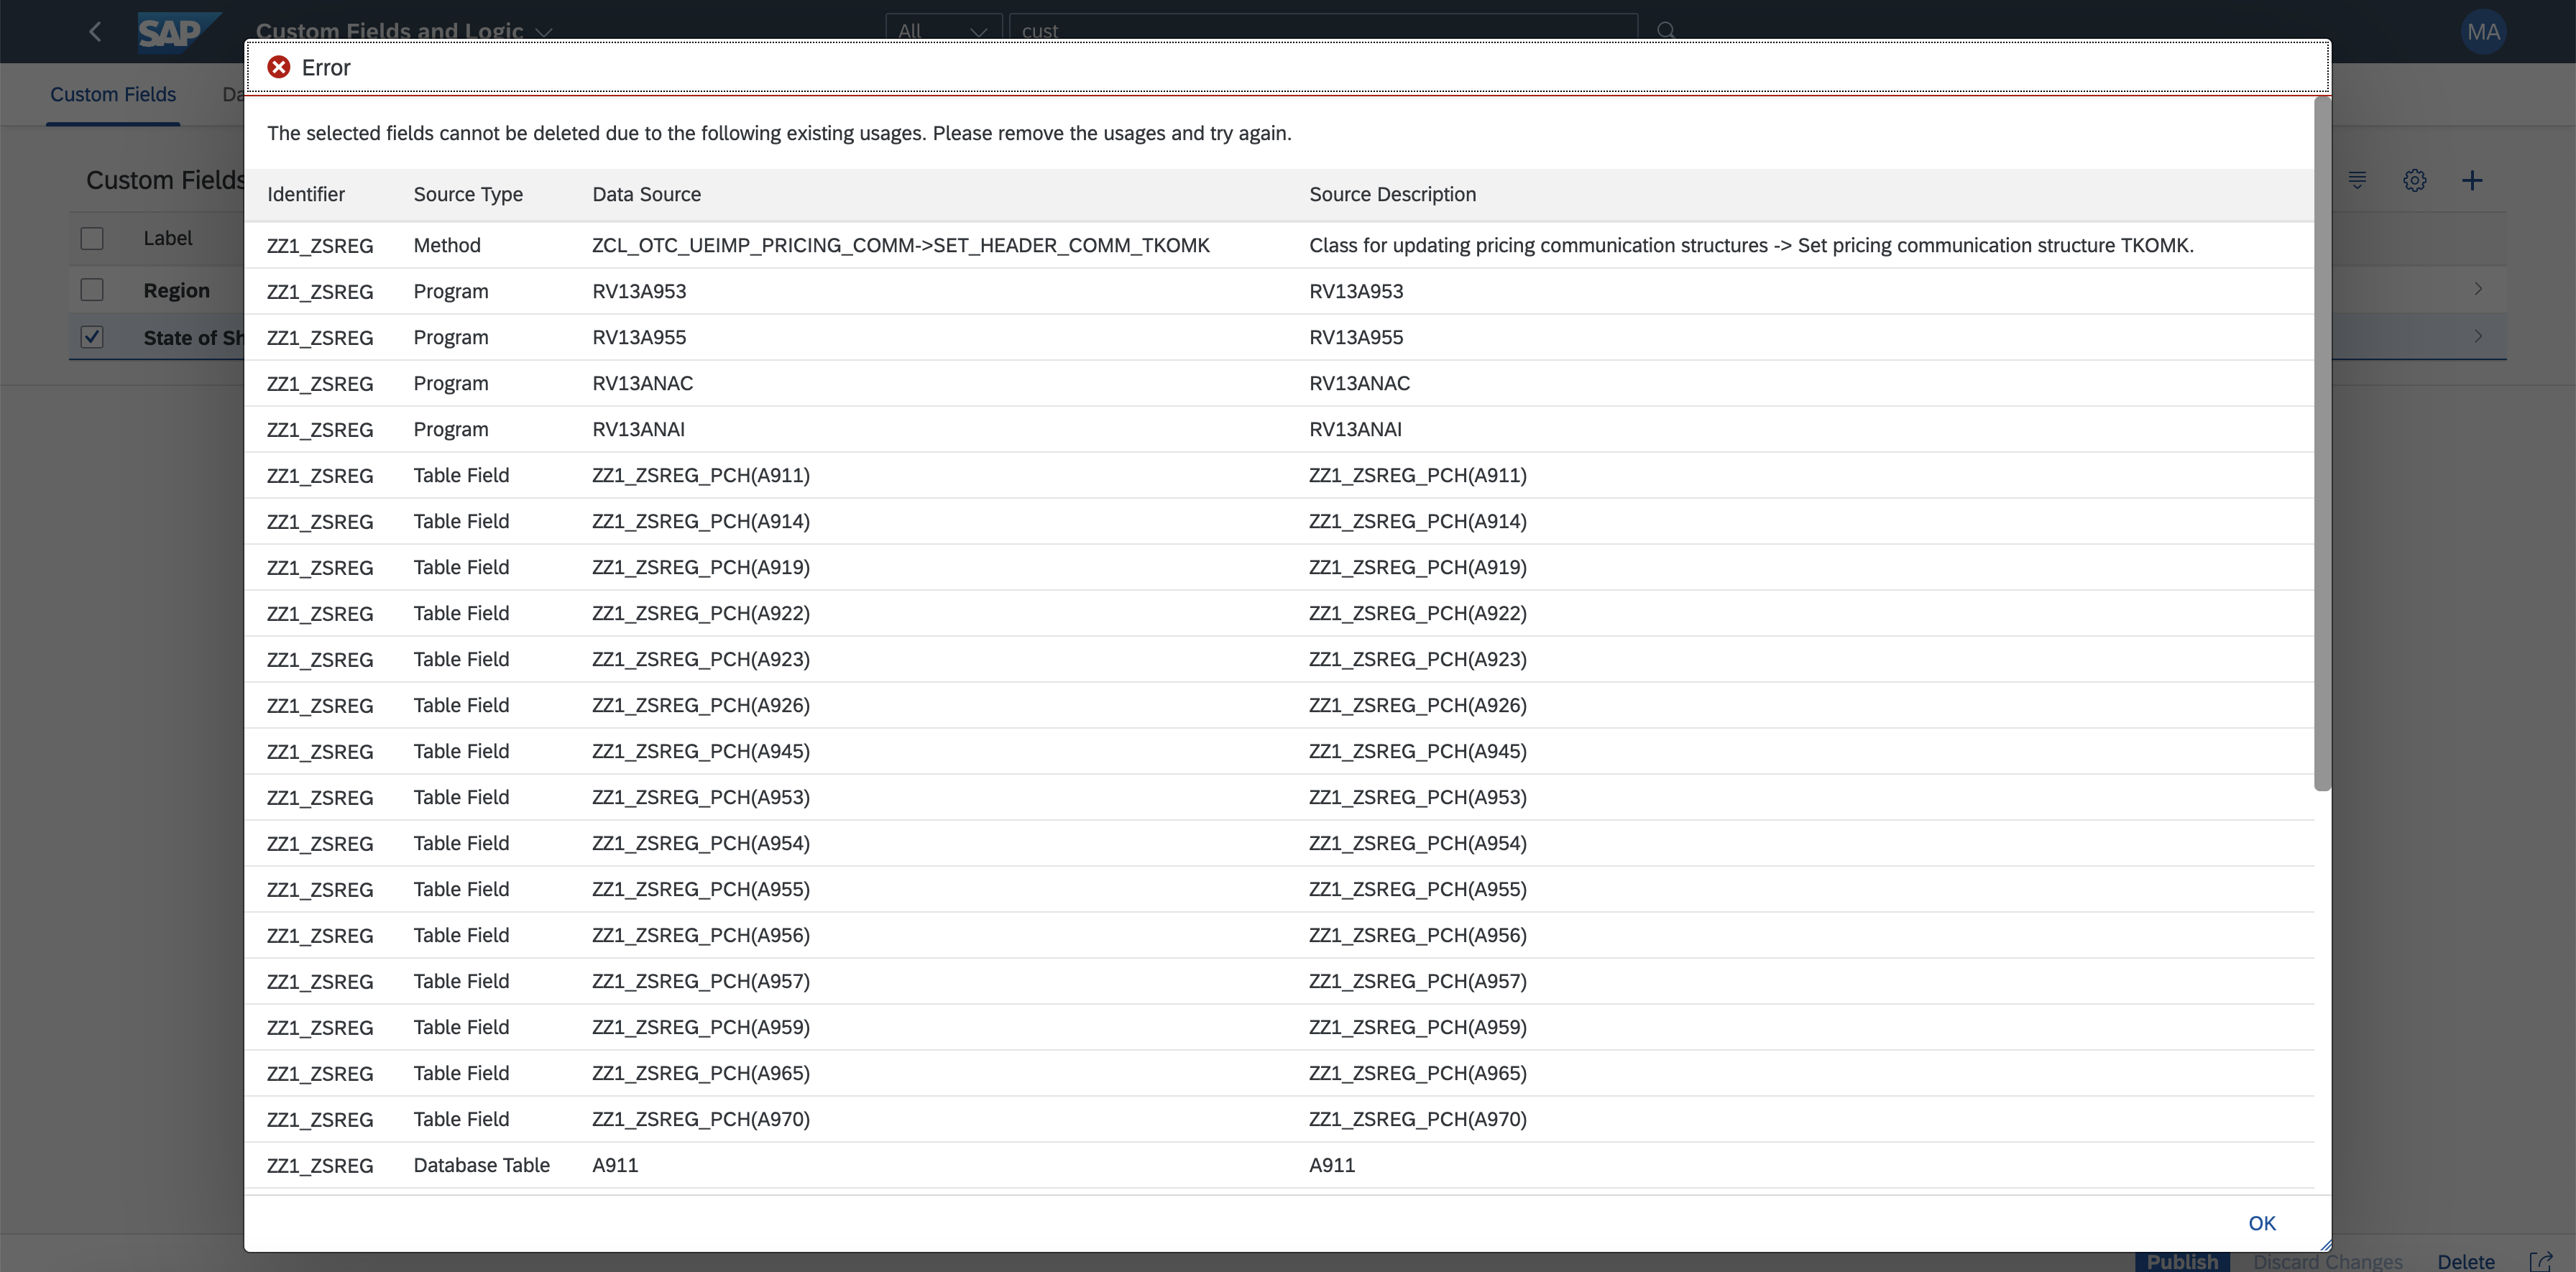
Task: Switch to the Custom Fields tab
Action: [x=113, y=94]
